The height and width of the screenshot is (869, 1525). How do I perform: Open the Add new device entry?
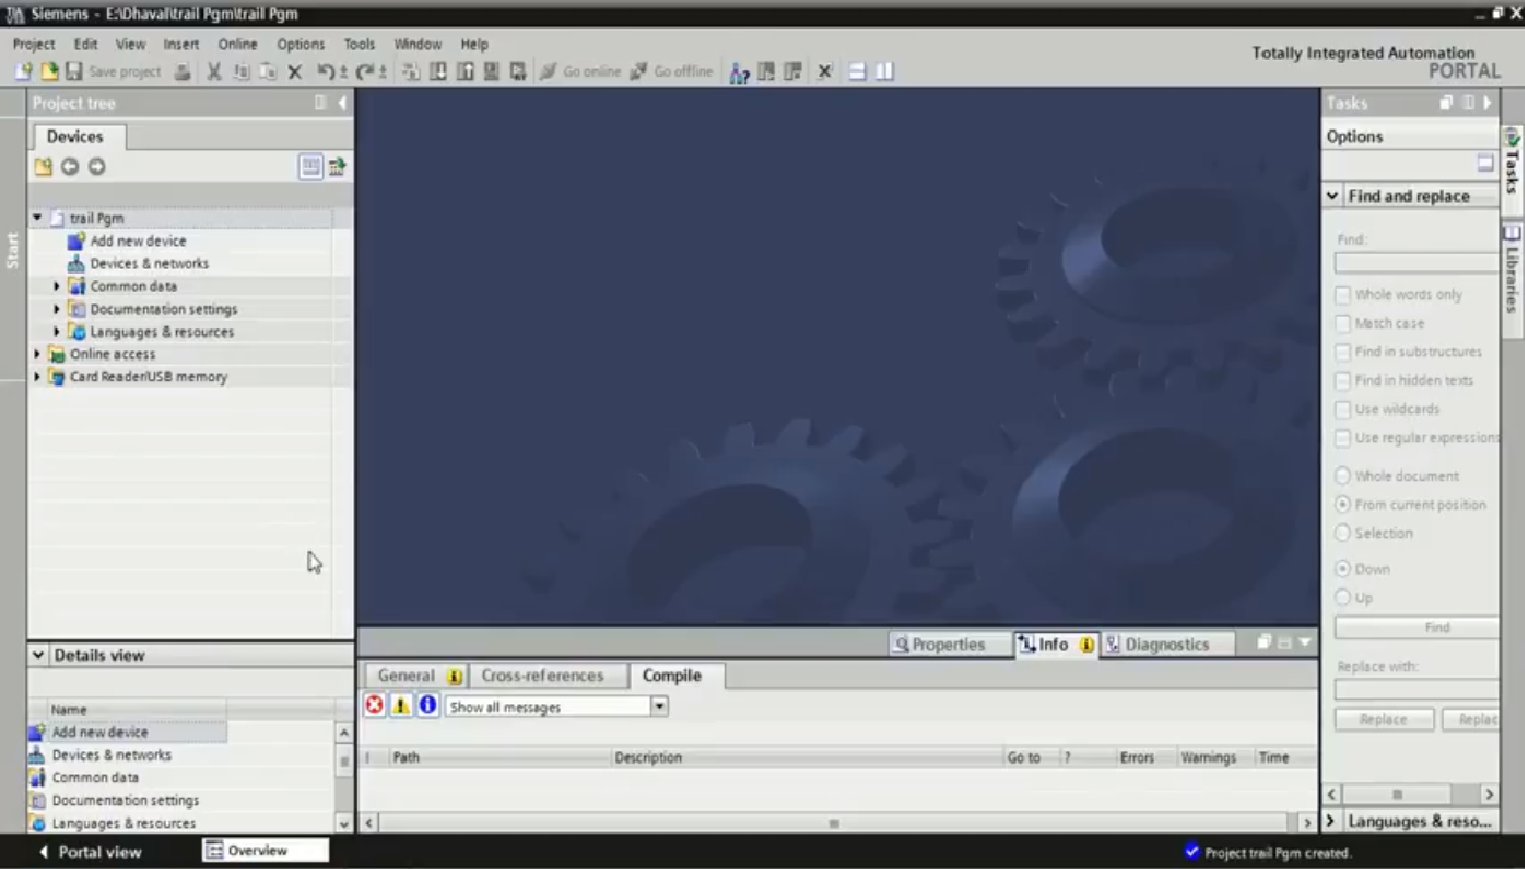(138, 240)
